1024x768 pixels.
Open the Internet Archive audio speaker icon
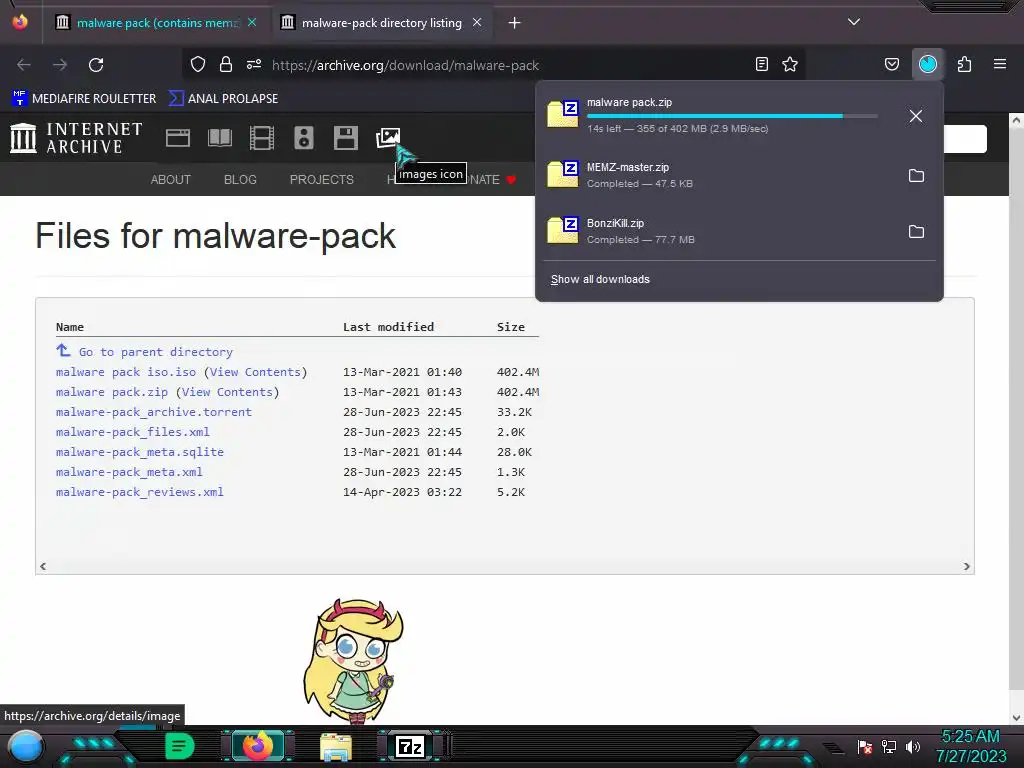pos(304,138)
